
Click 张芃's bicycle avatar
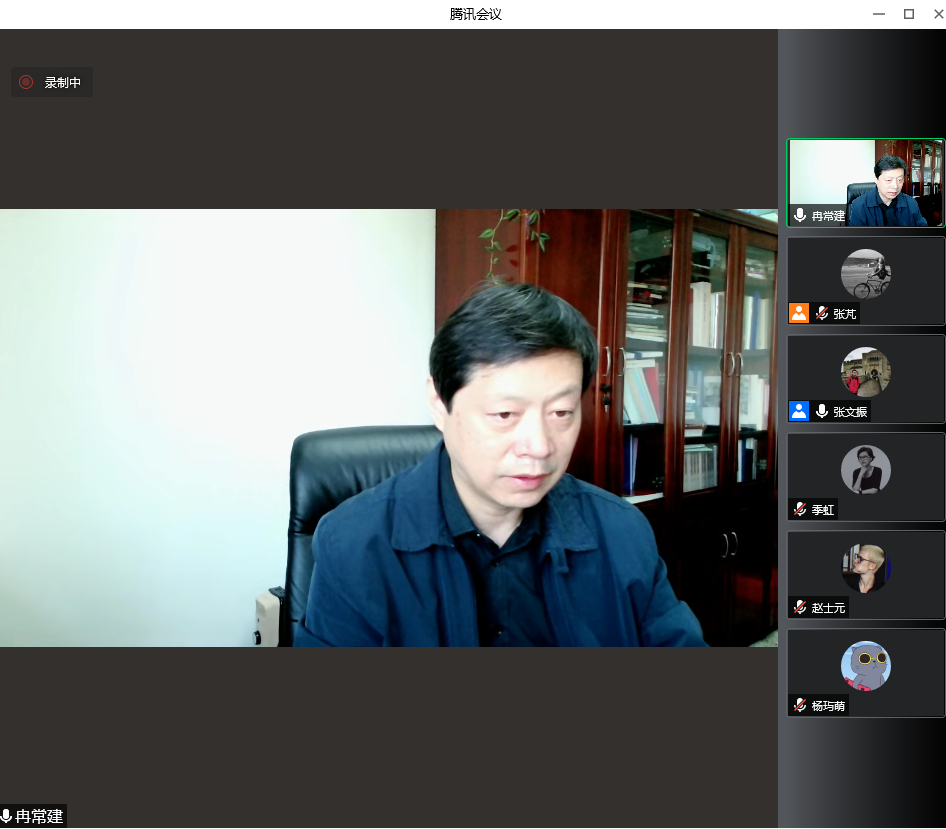866,274
